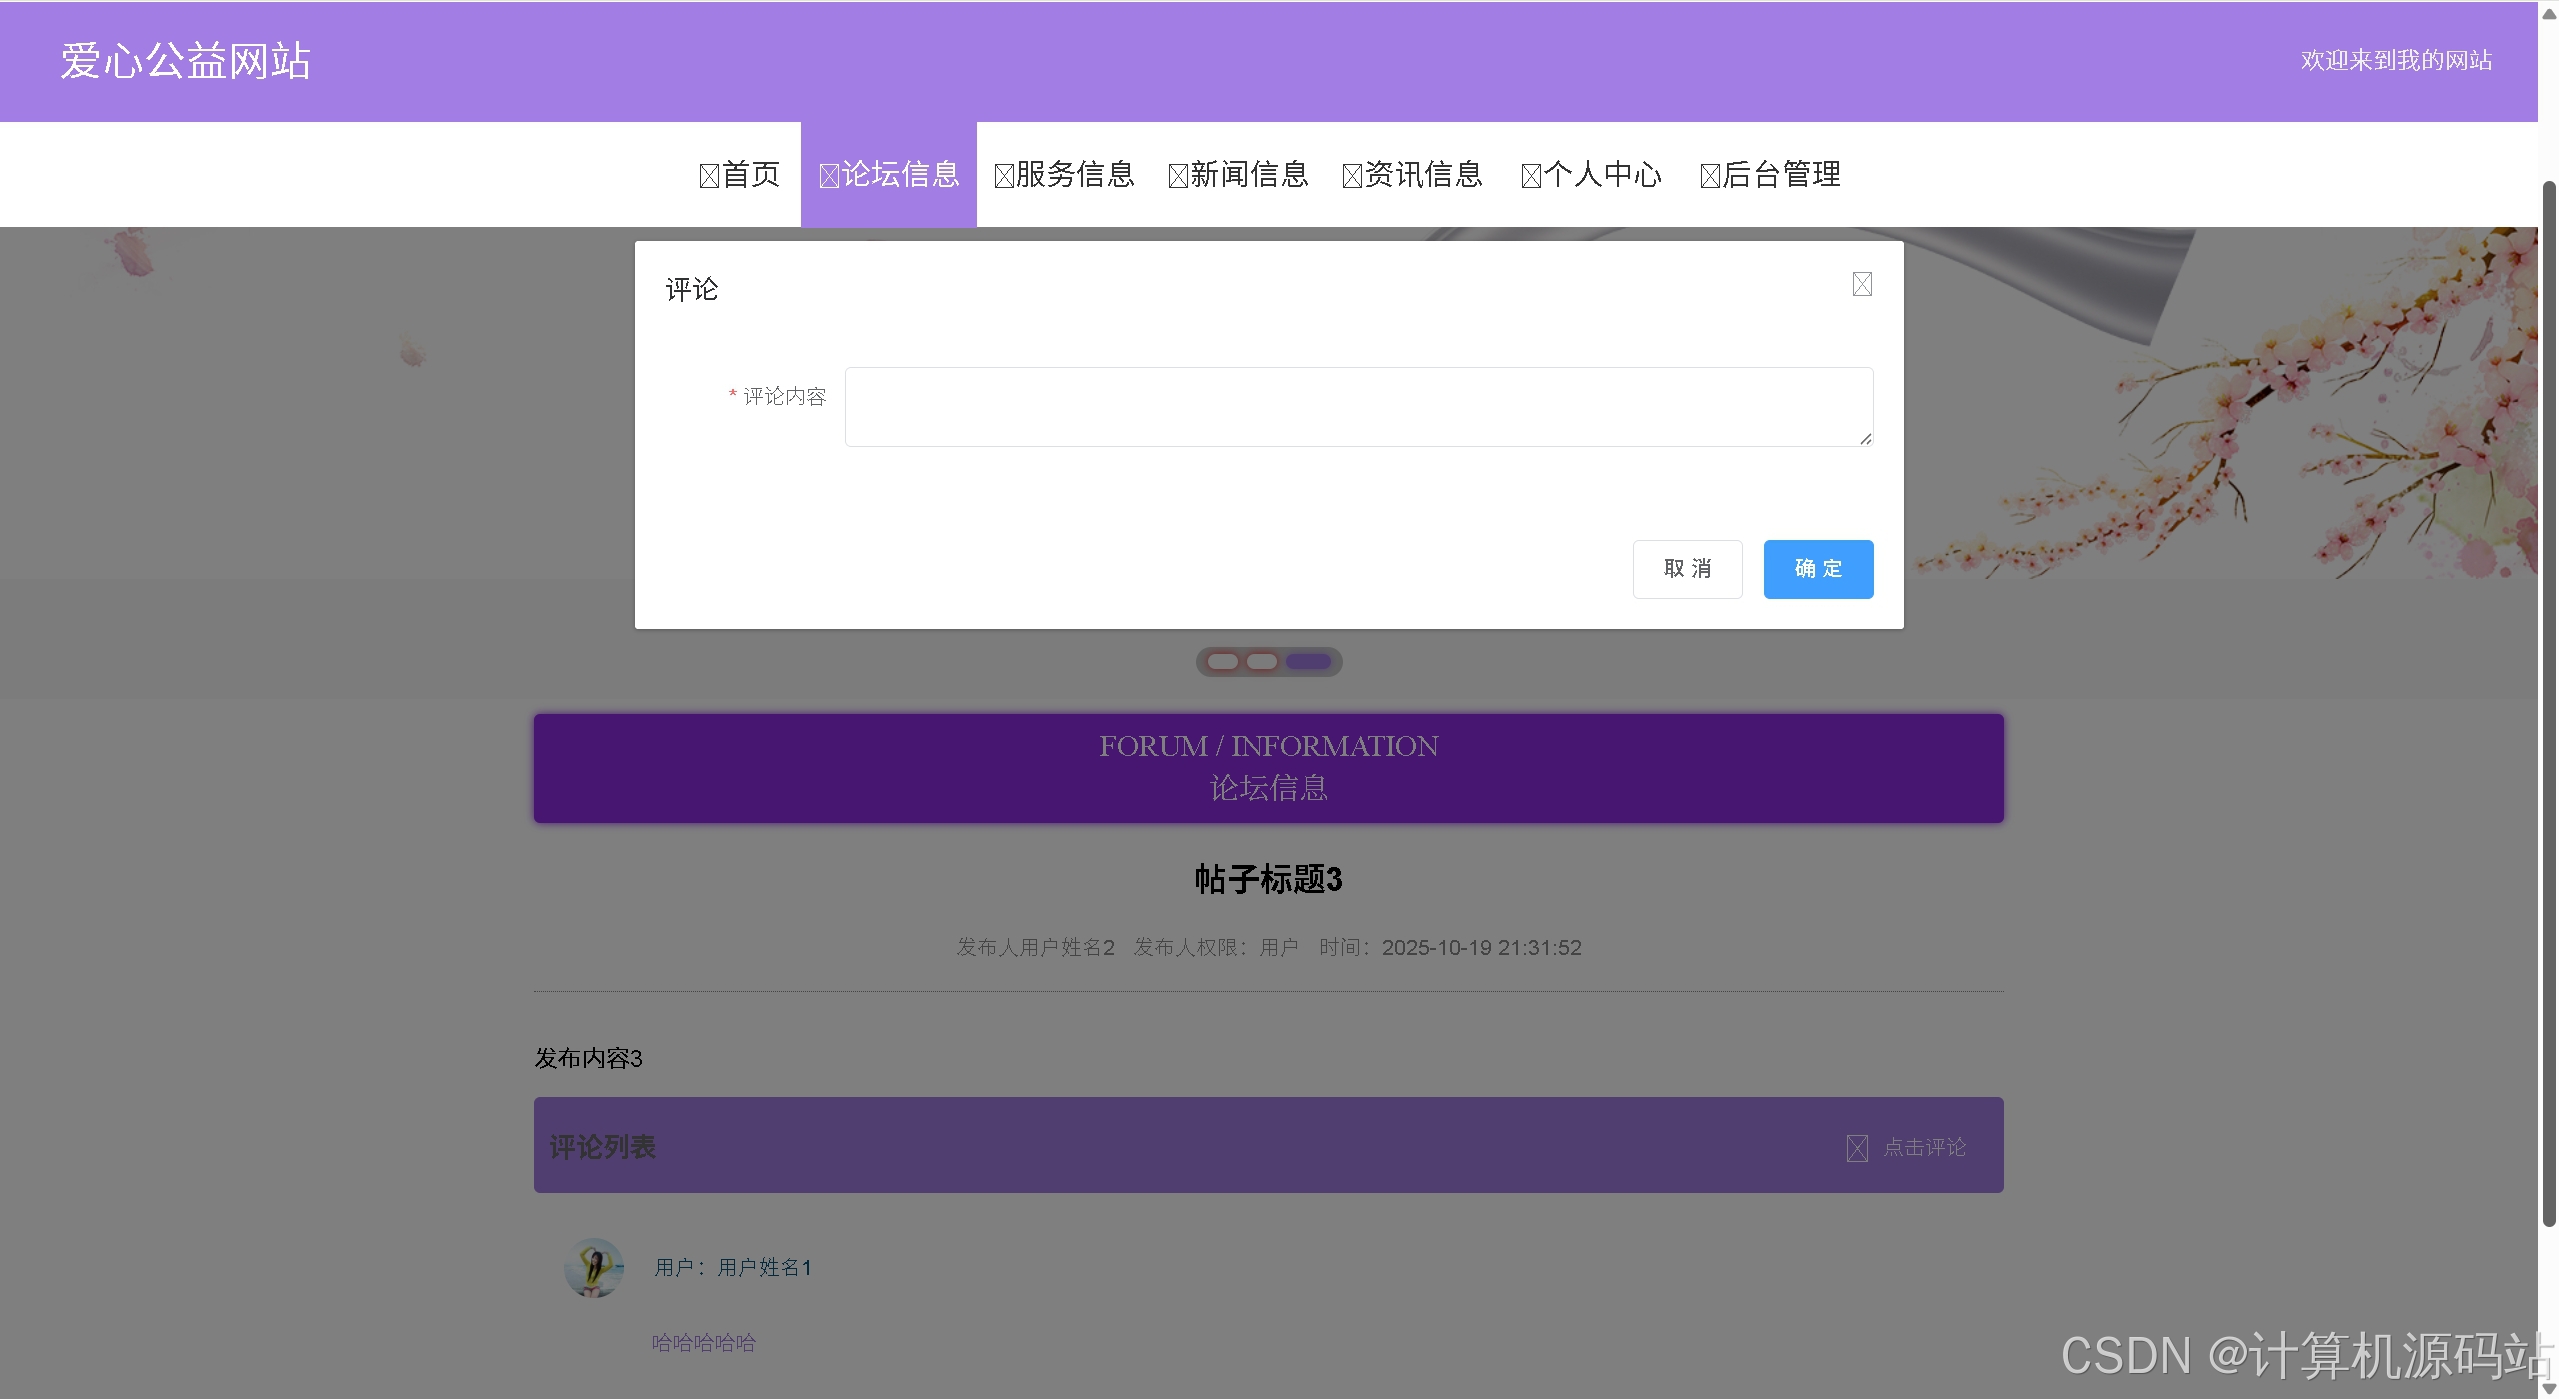Click the icon beside 后台管理
The height and width of the screenshot is (1399, 2559).
(x=1710, y=176)
